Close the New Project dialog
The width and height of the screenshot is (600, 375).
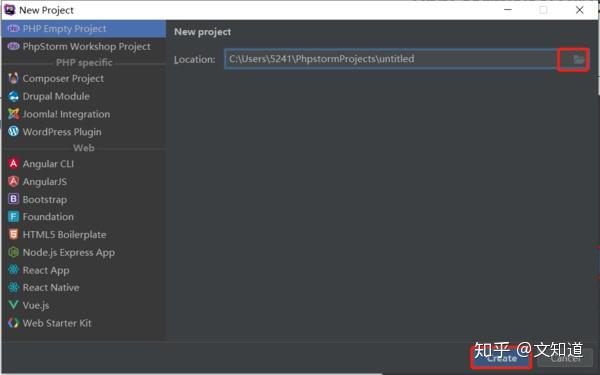(579, 10)
